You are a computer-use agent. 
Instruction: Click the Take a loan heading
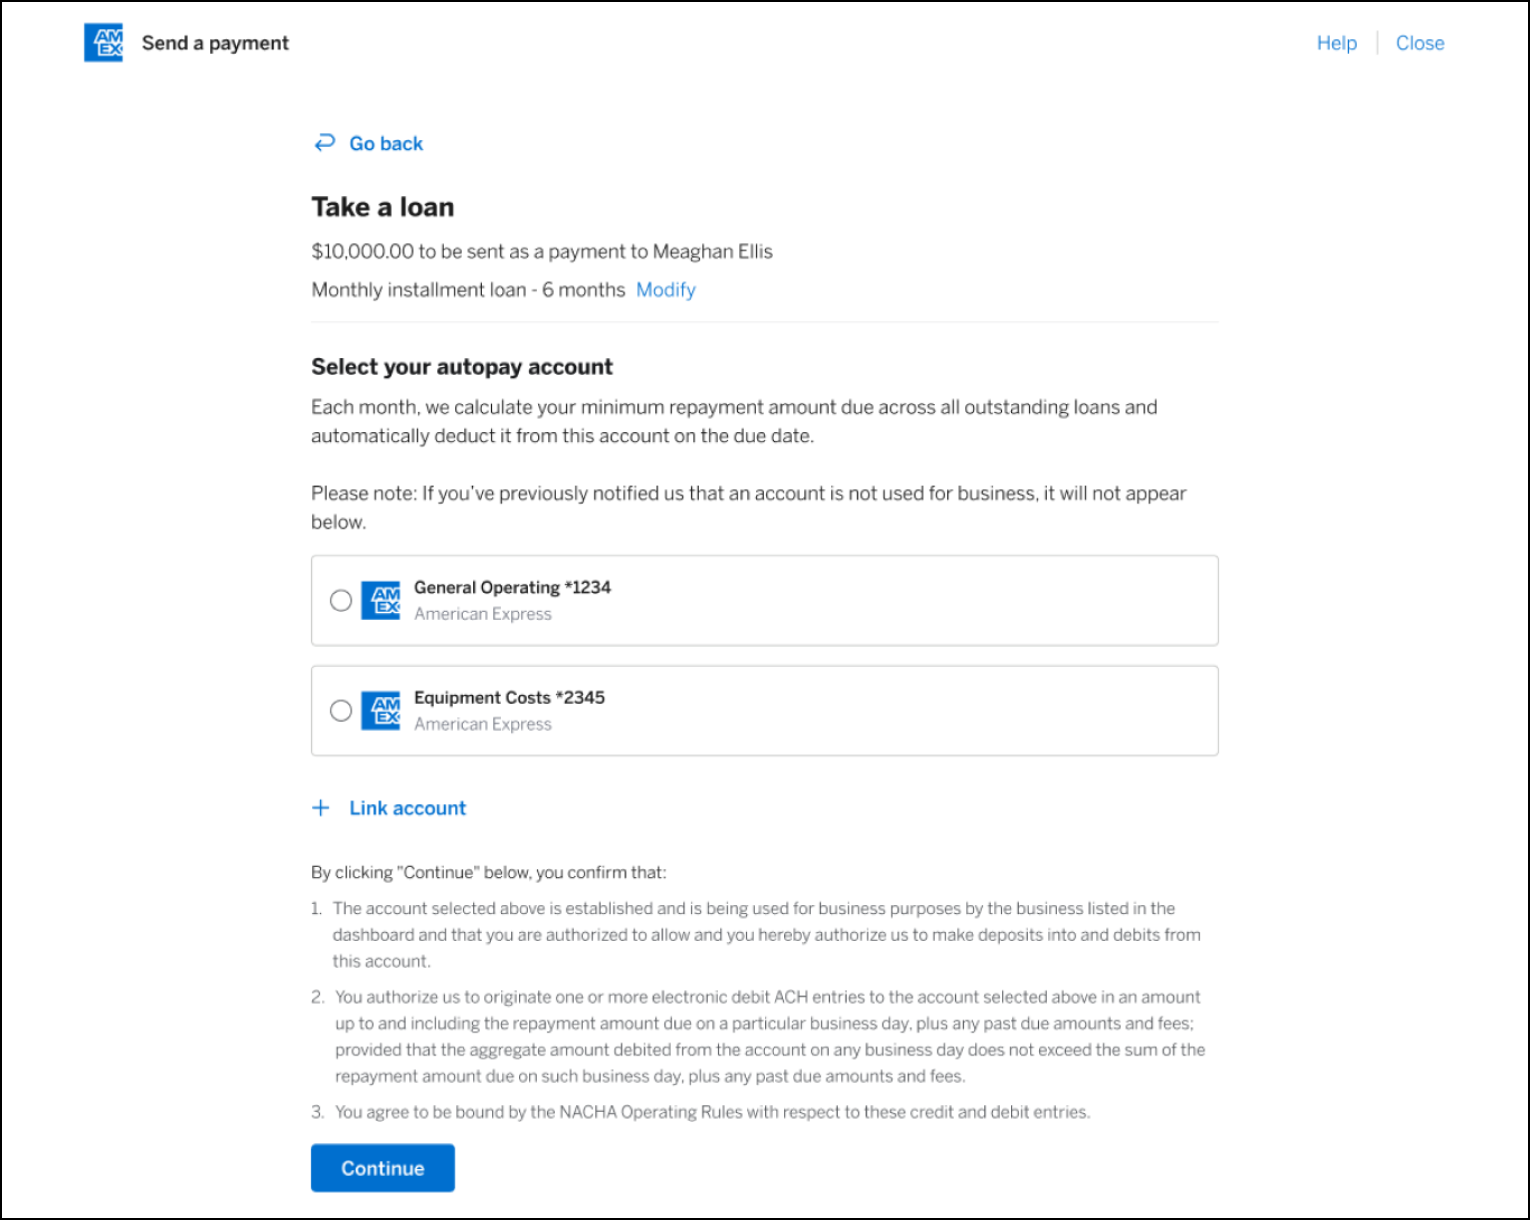coord(382,207)
